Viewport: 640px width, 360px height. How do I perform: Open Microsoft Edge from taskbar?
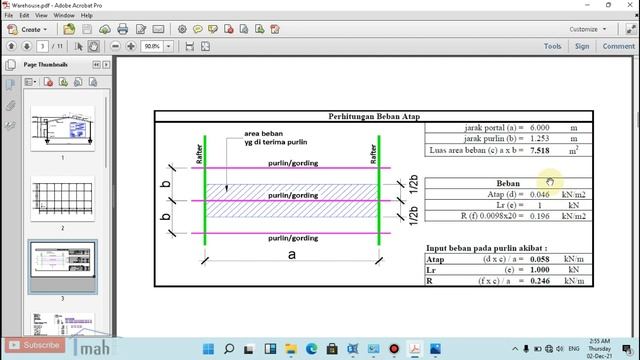311,349
